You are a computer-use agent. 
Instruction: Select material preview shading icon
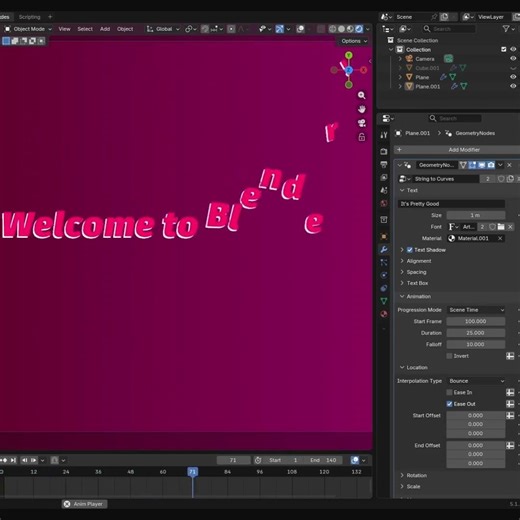tap(350, 29)
